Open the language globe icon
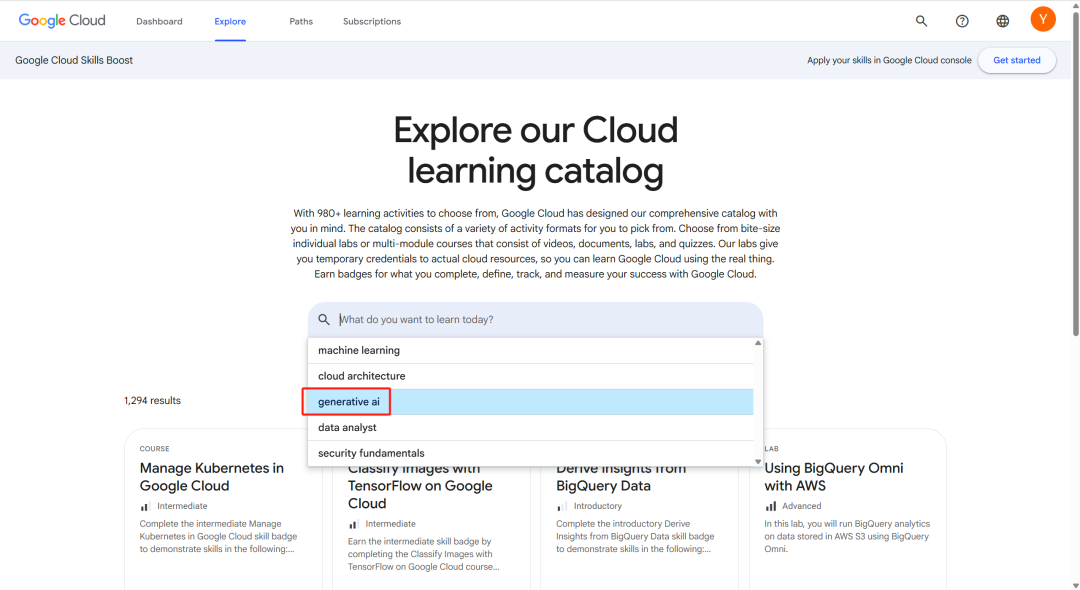The height and width of the screenshot is (590, 1080). coord(1002,21)
